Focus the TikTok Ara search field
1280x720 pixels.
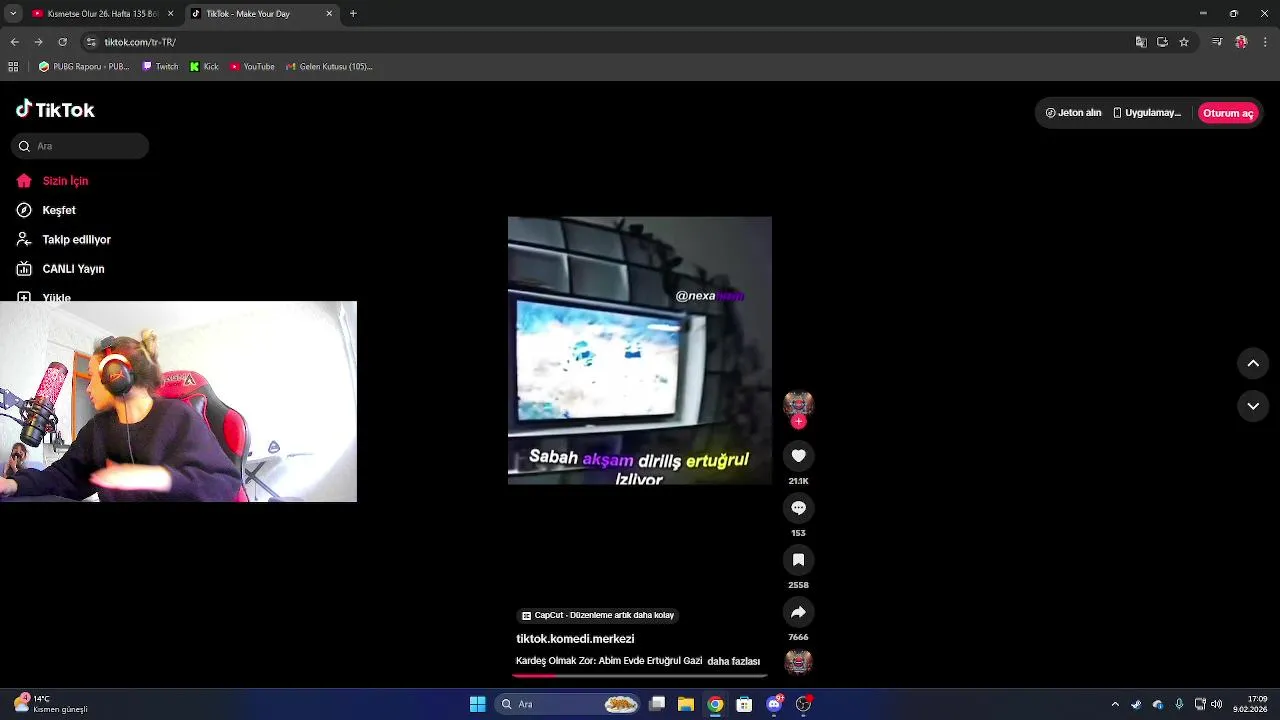80,146
